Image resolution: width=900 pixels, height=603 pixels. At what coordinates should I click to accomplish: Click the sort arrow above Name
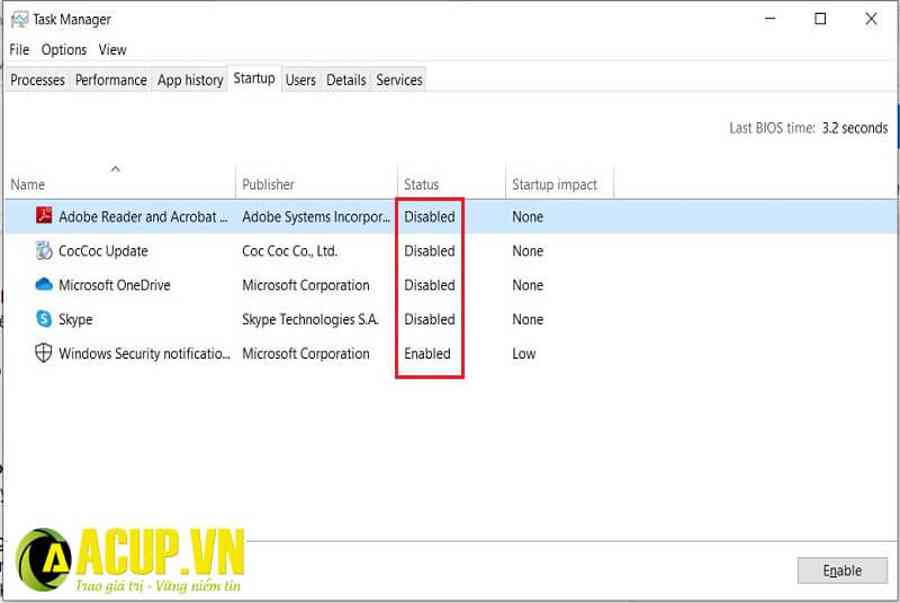tap(115, 169)
